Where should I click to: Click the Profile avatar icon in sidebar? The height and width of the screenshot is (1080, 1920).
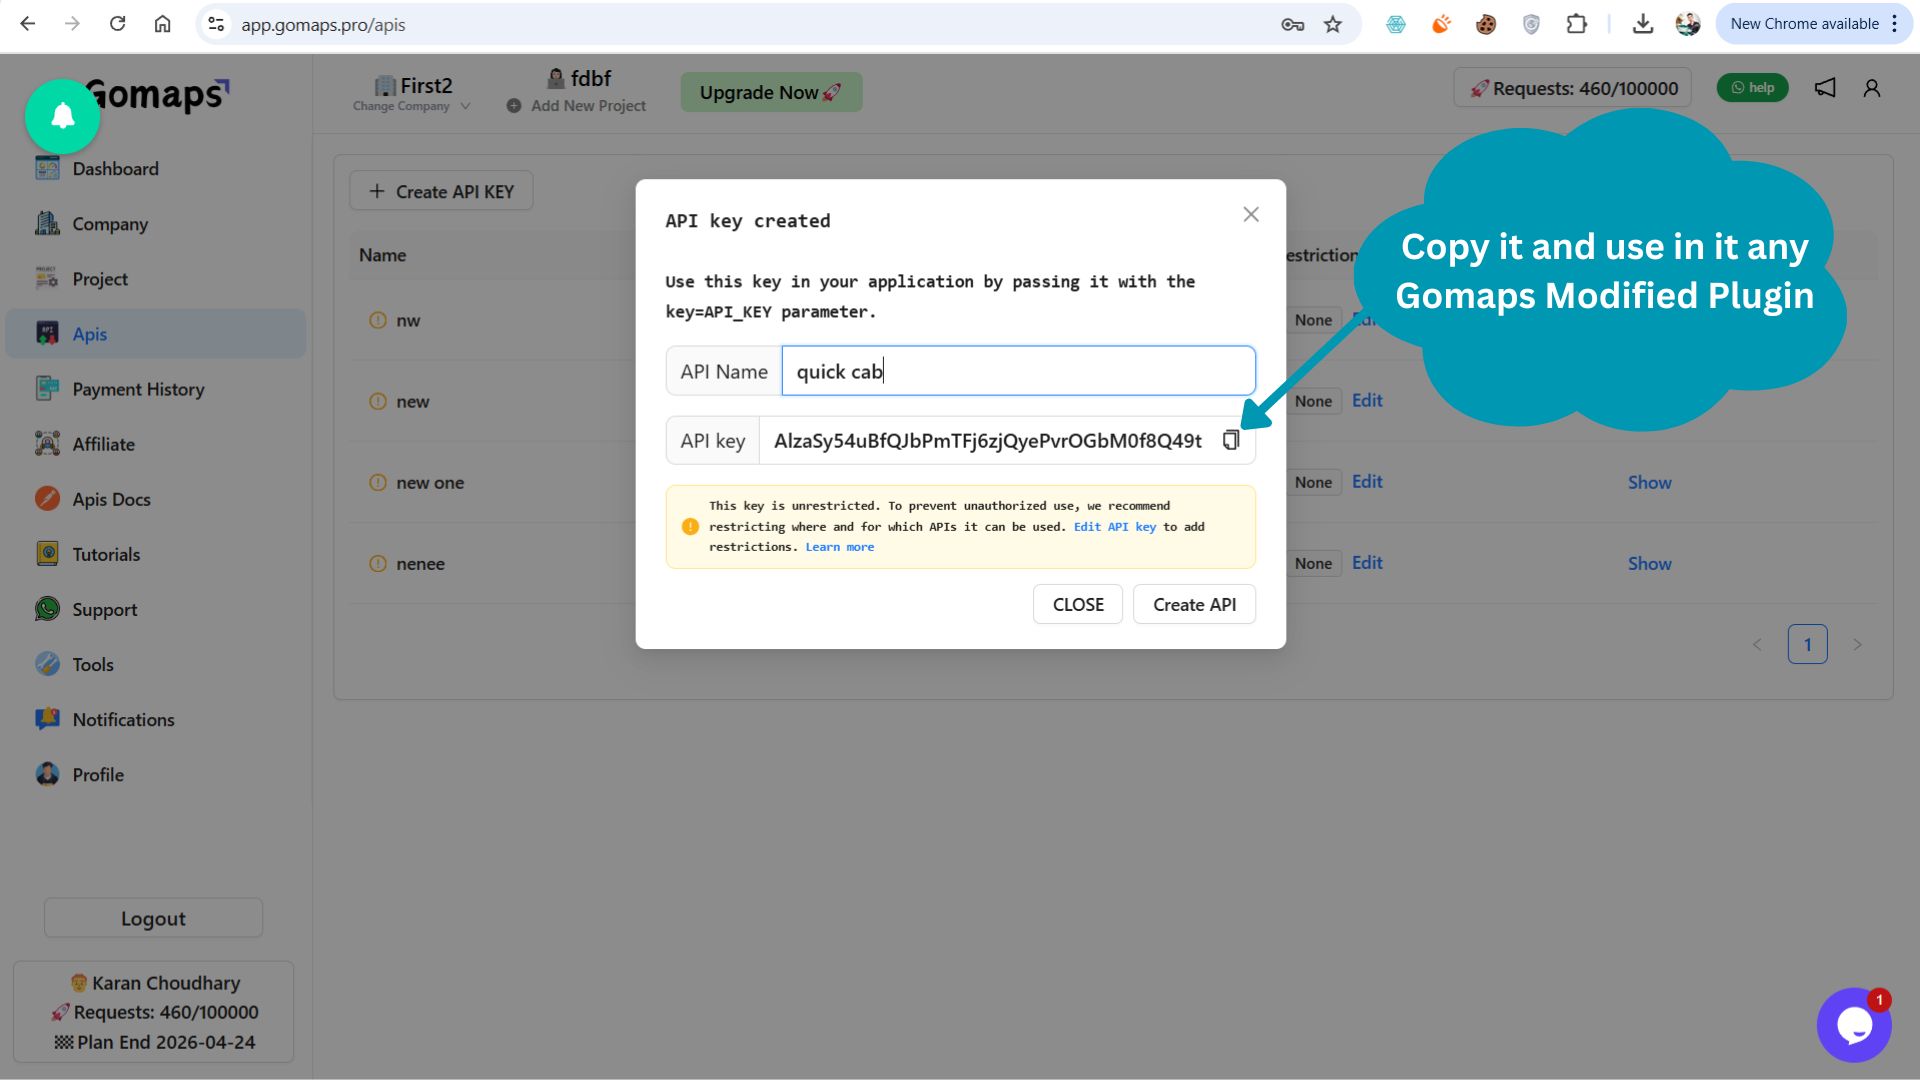pyautogui.click(x=47, y=773)
